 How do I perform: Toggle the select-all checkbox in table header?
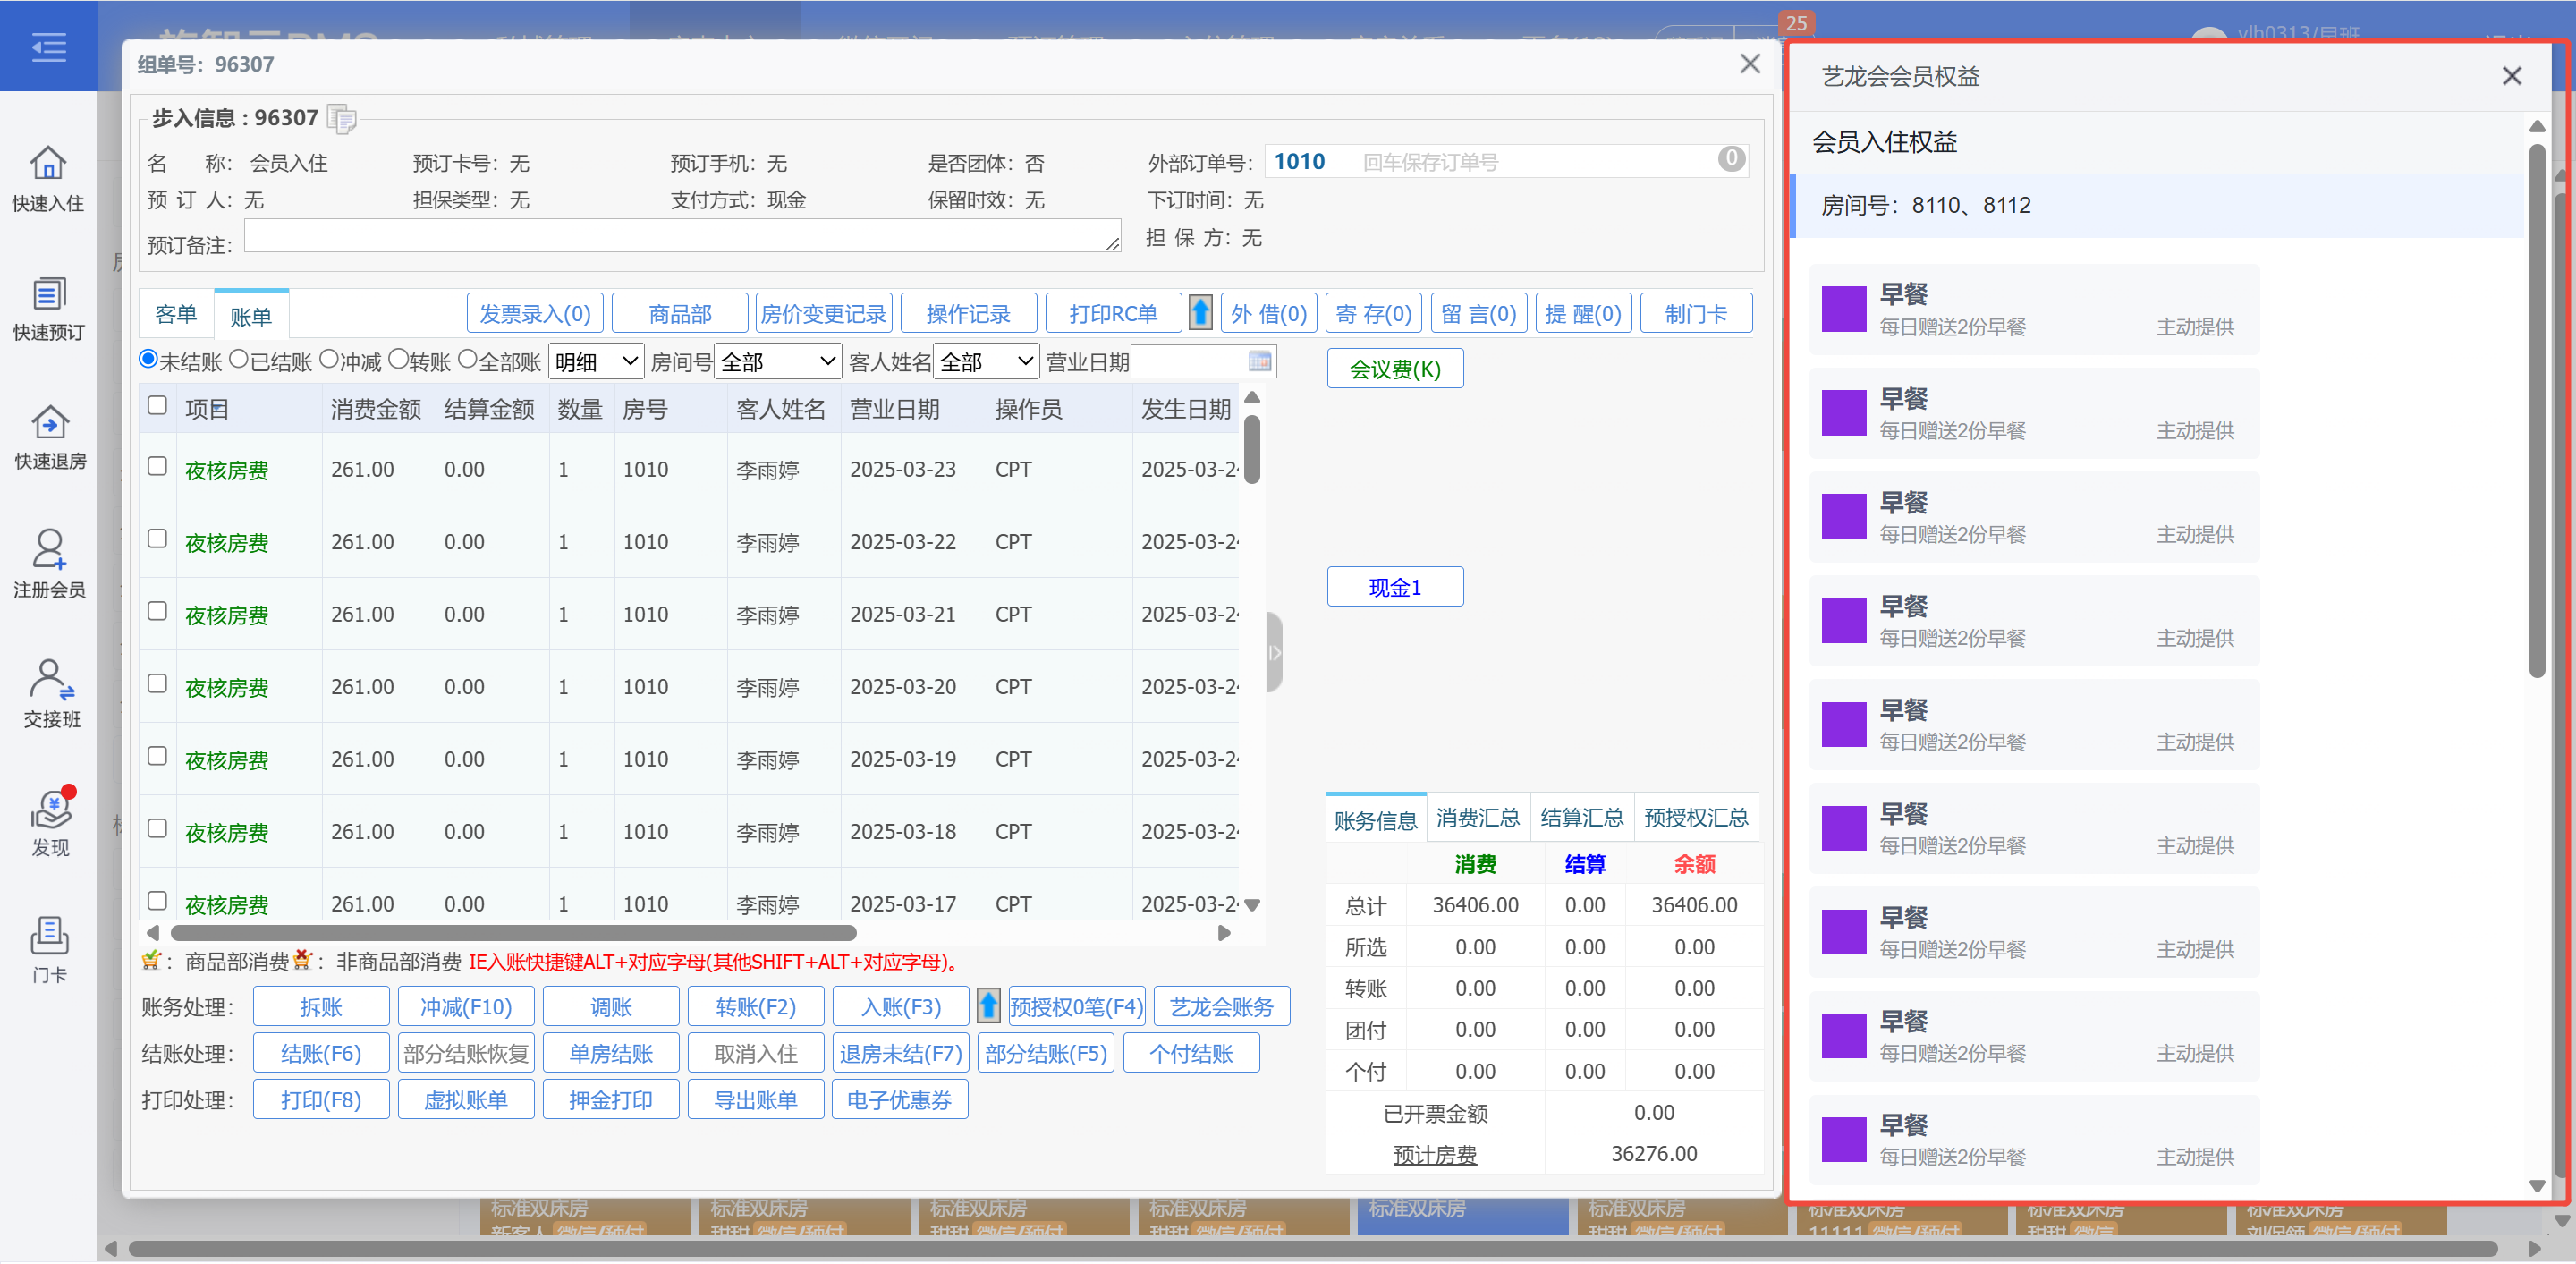157,405
